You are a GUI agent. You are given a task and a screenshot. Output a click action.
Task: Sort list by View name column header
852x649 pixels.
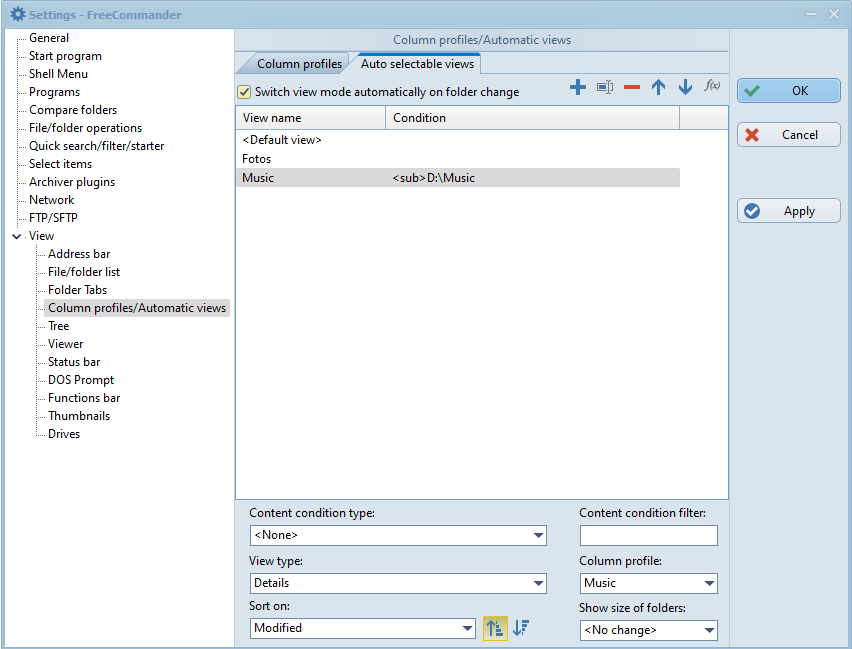click(311, 118)
